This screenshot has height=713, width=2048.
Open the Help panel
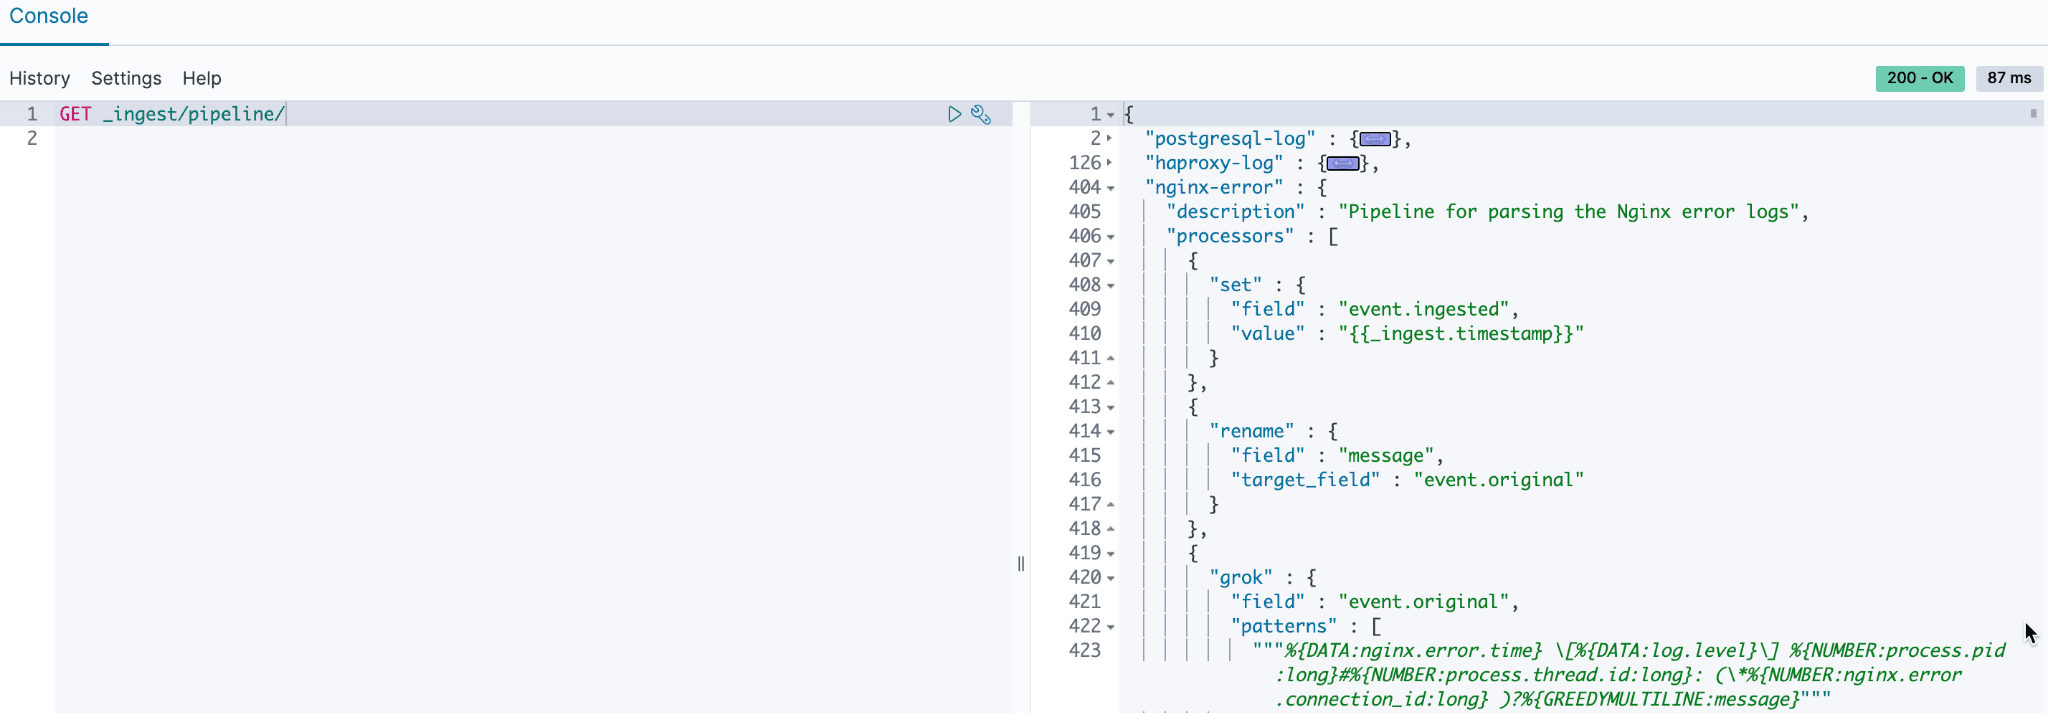202,78
